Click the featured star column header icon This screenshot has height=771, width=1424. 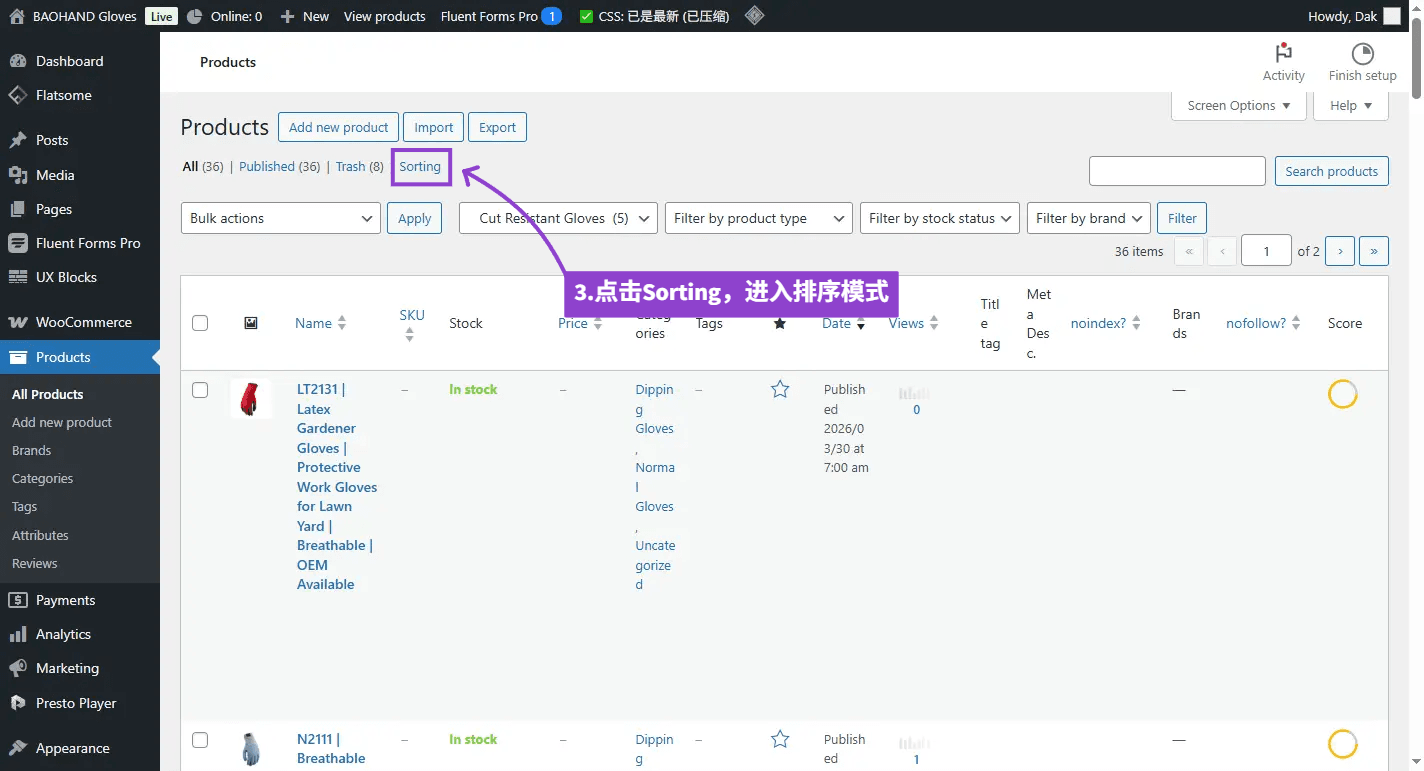[780, 323]
